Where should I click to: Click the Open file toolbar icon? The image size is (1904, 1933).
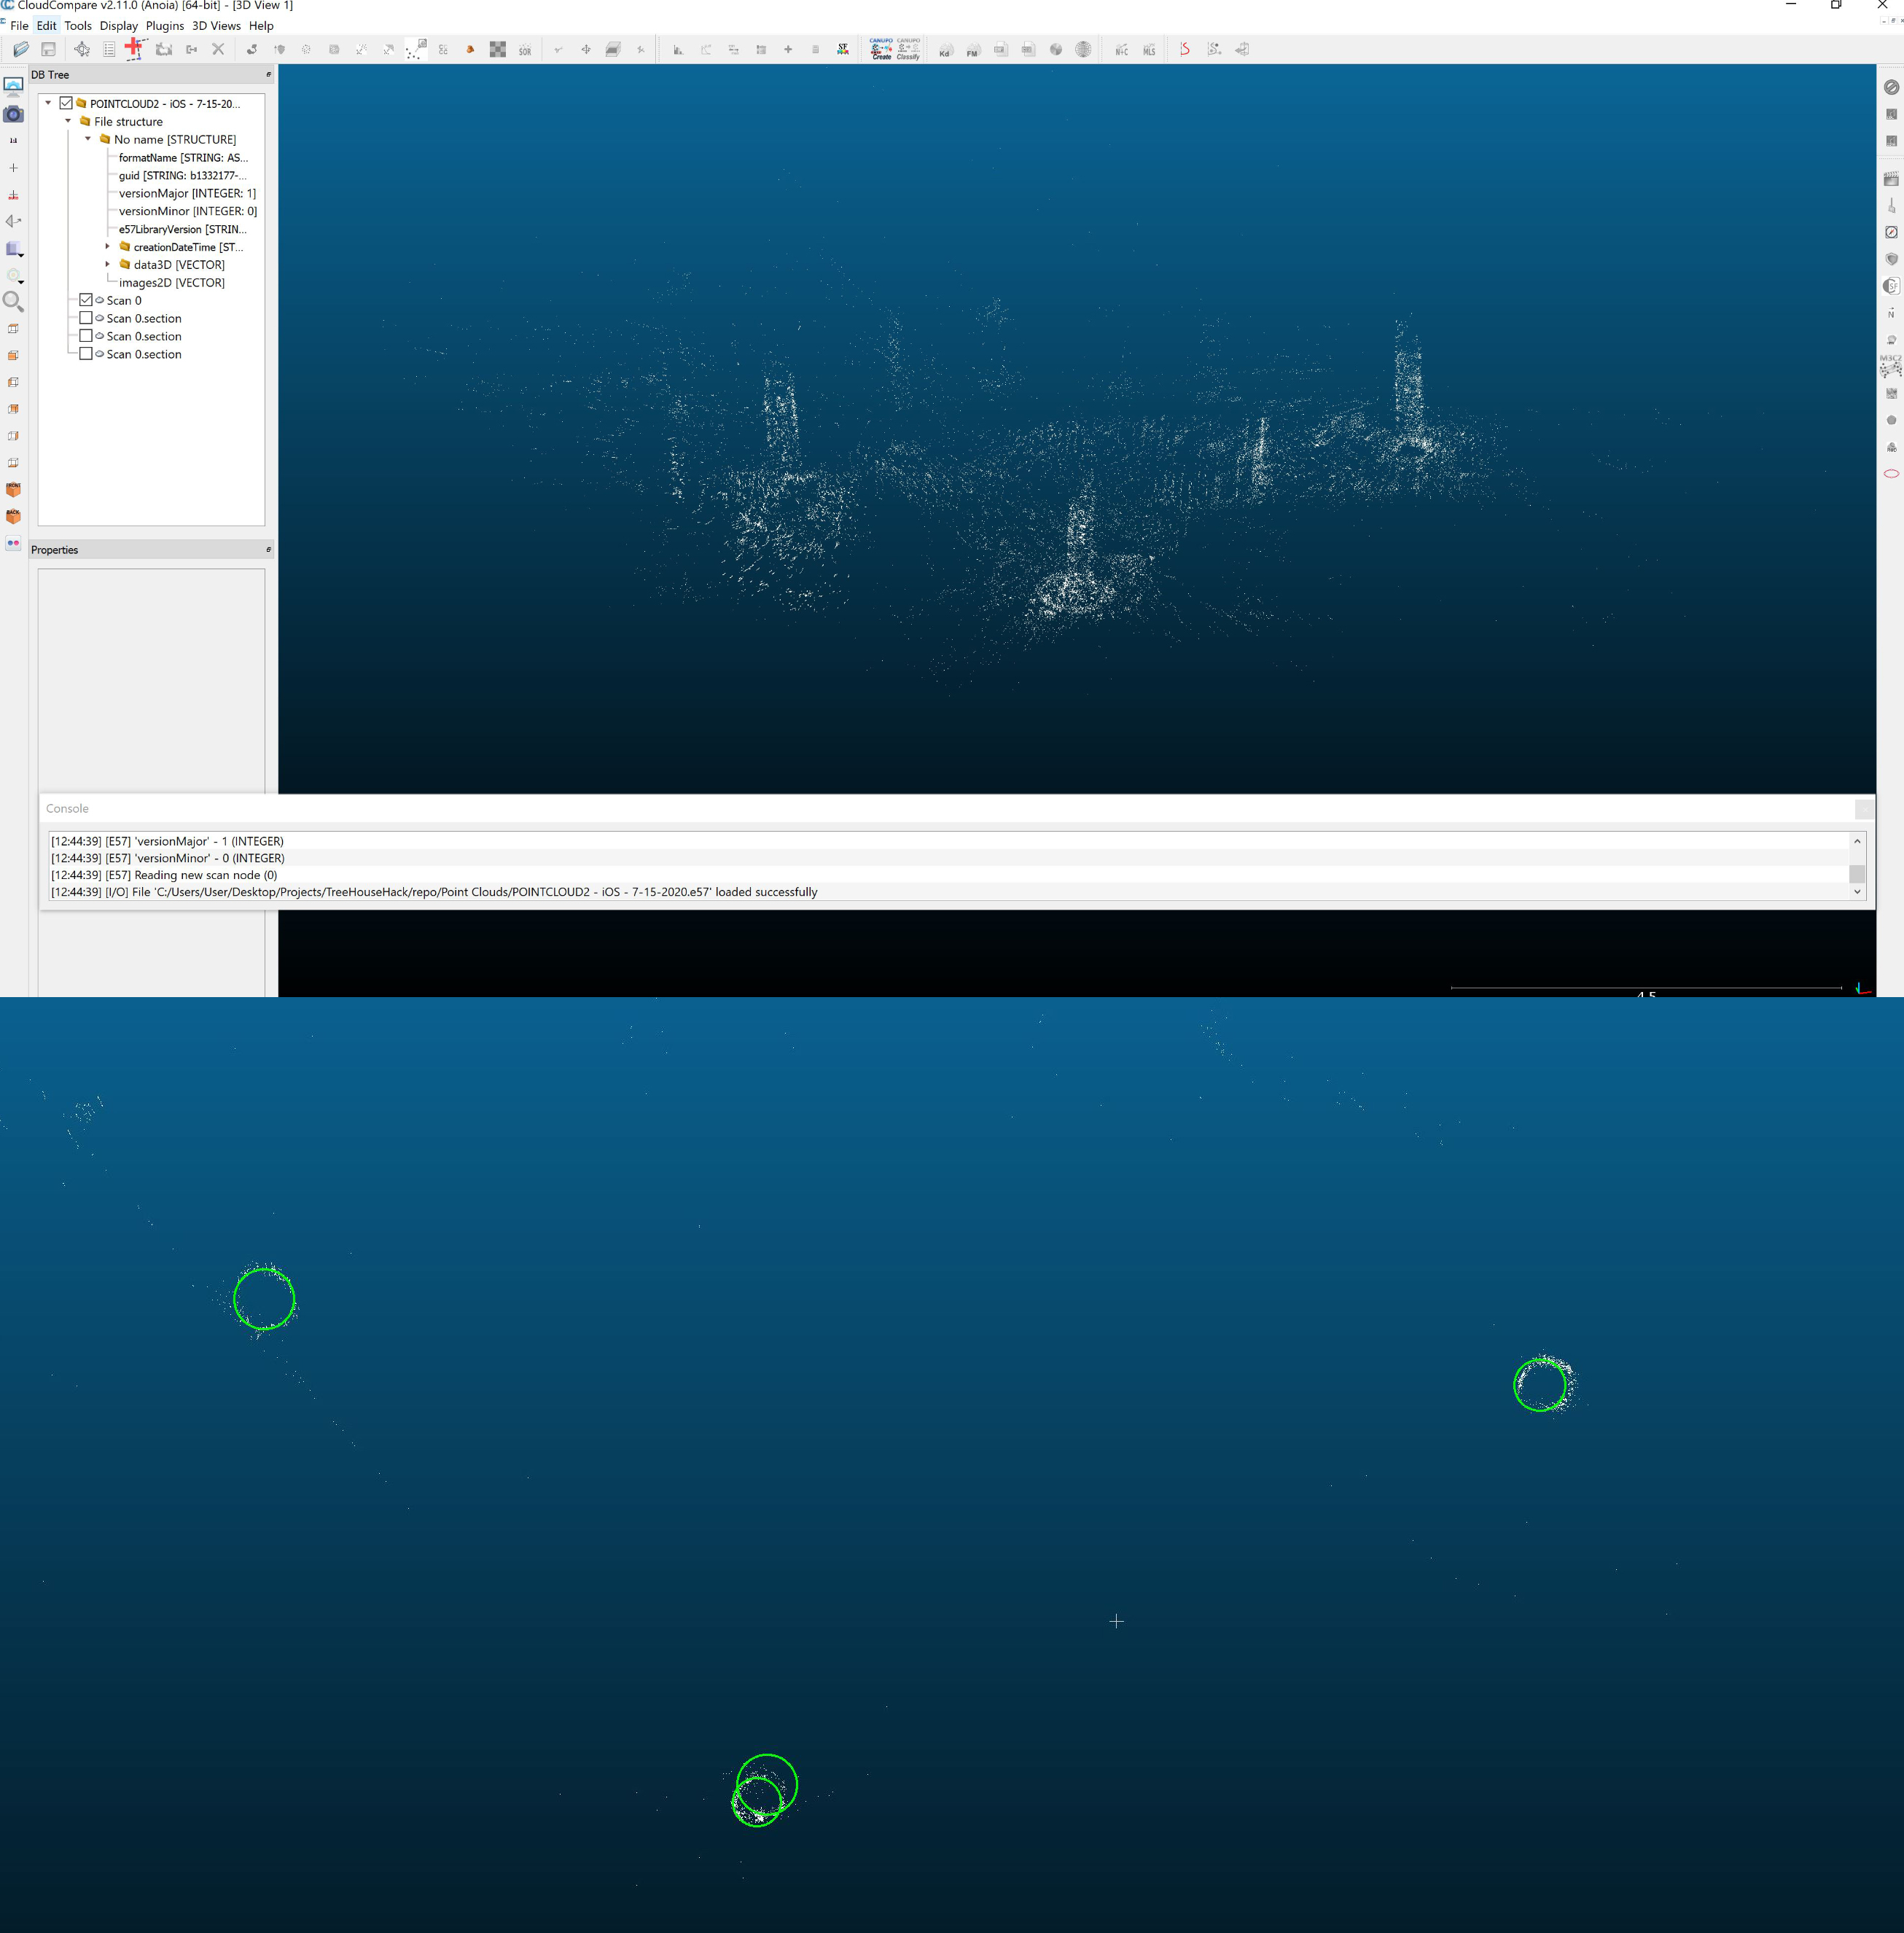[21, 49]
